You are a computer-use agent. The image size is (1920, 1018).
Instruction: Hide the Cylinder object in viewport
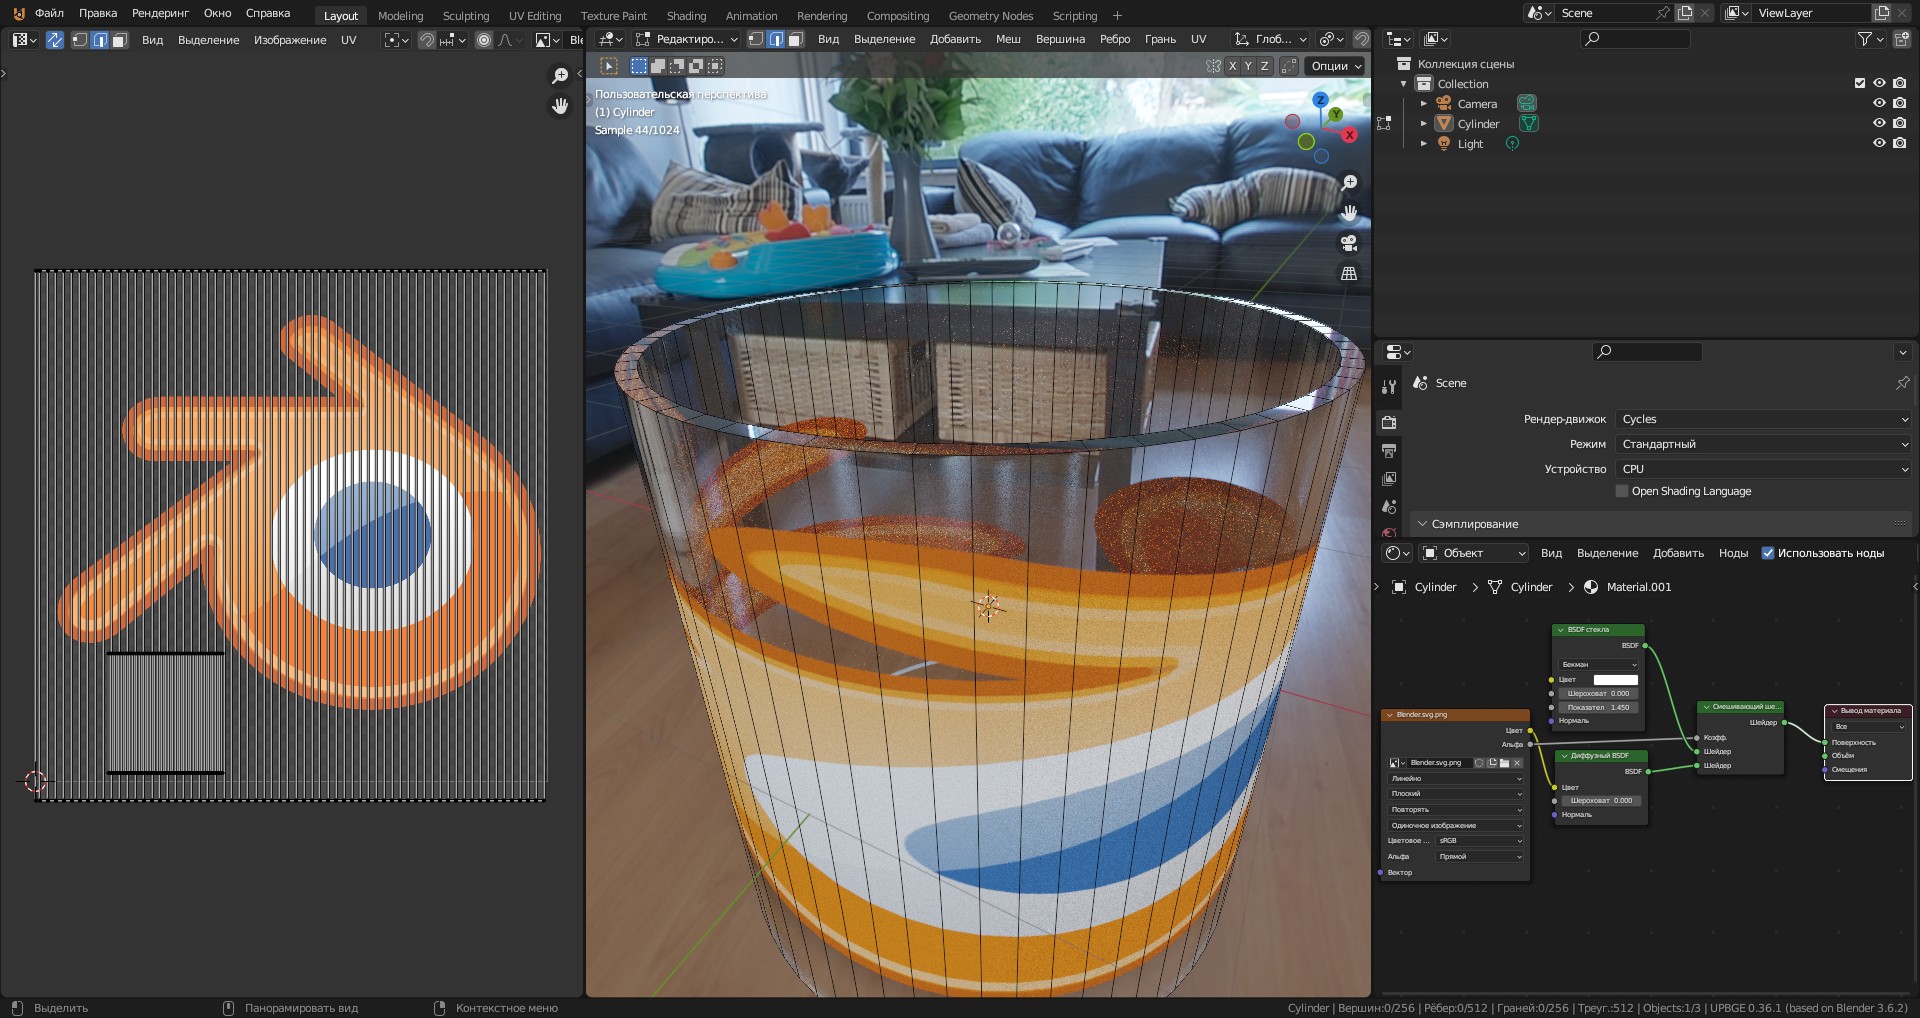tap(1879, 123)
